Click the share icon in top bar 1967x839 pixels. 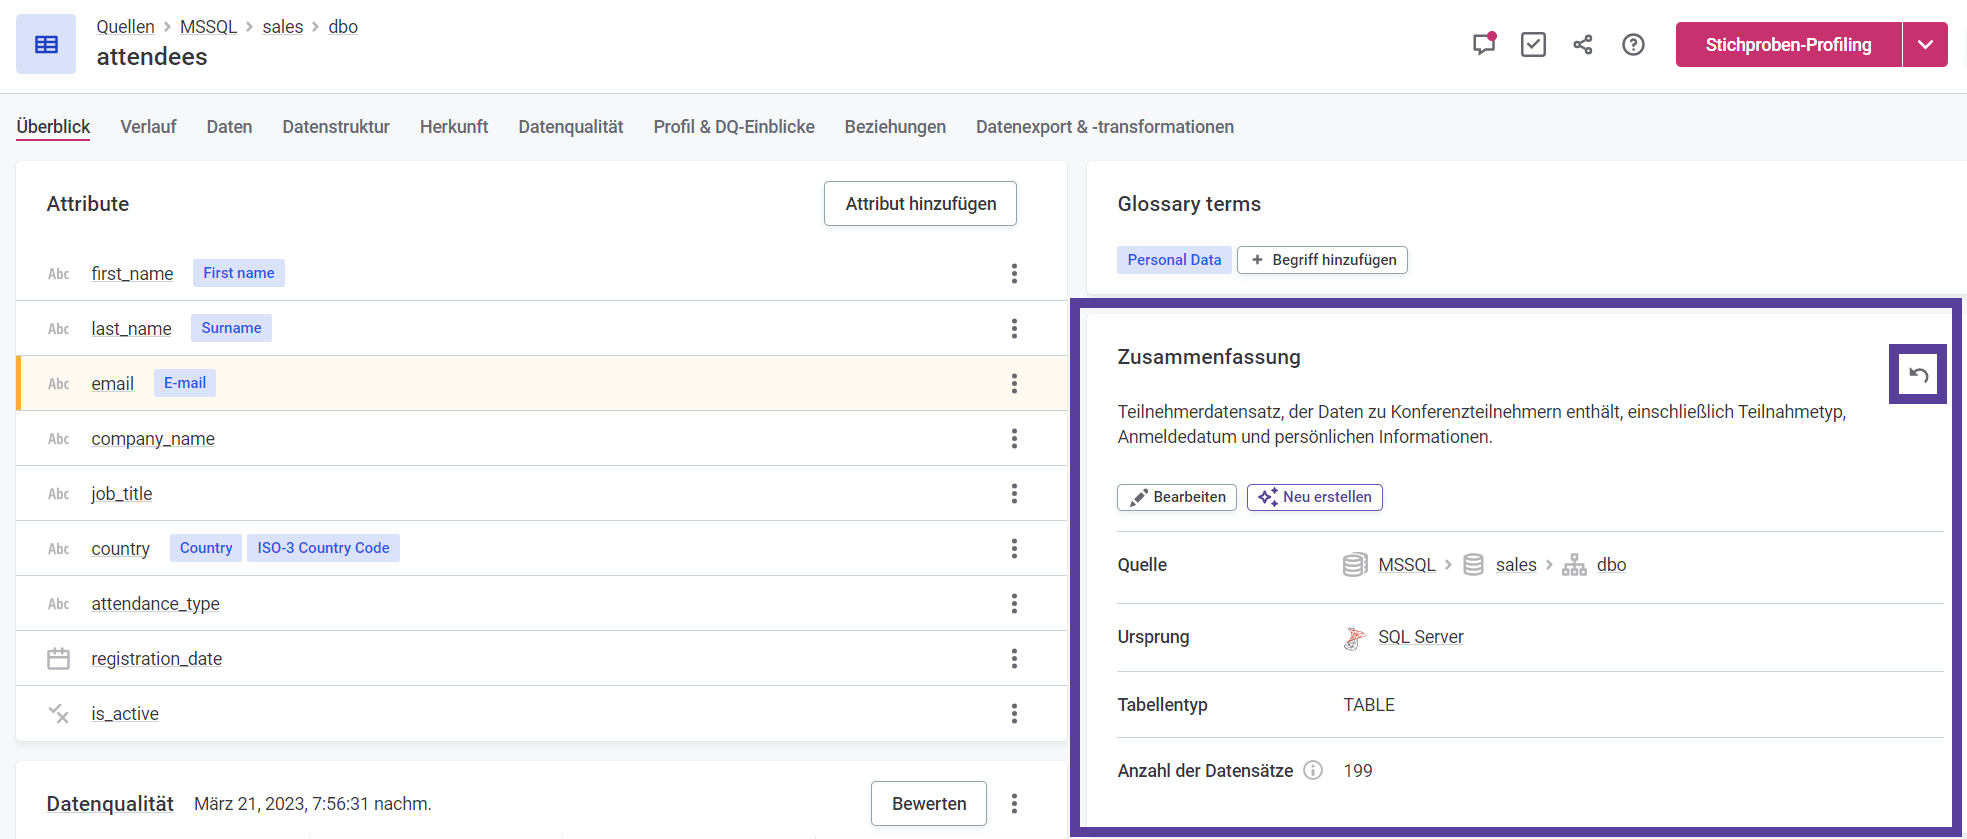click(1583, 45)
